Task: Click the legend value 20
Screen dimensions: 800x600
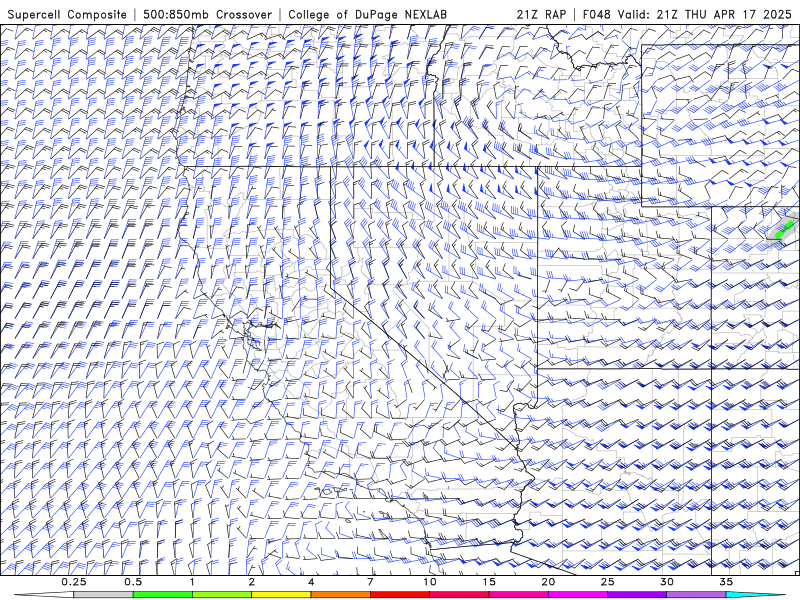Action: pyautogui.click(x=548, y=582)
